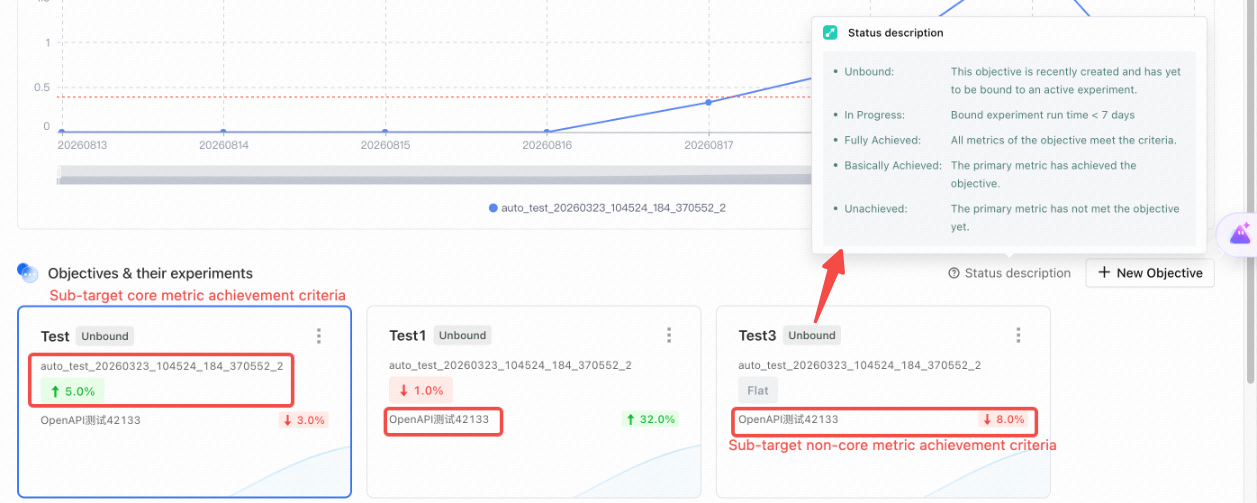Open the three-dot menu on Test3 card
The image size is (1257, 503).
click(x=1018, y=336)
